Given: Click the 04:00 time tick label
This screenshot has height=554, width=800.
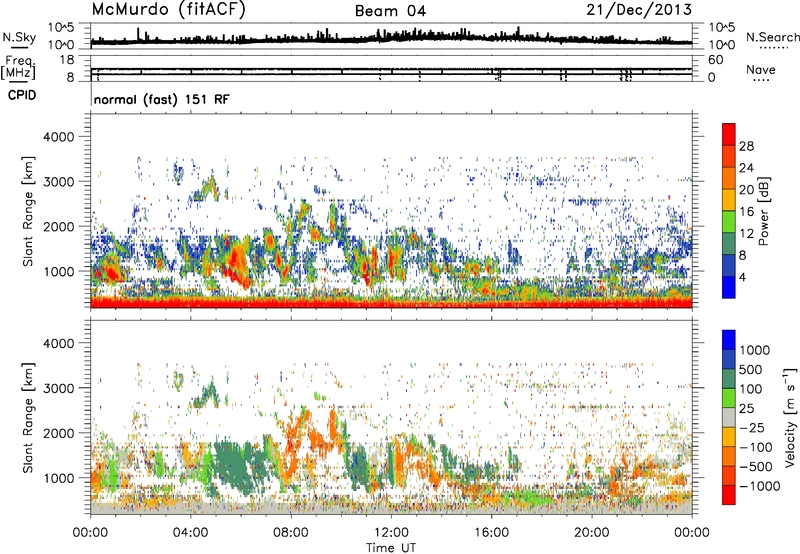Looking at the screenshot, I should coord(191,533).
